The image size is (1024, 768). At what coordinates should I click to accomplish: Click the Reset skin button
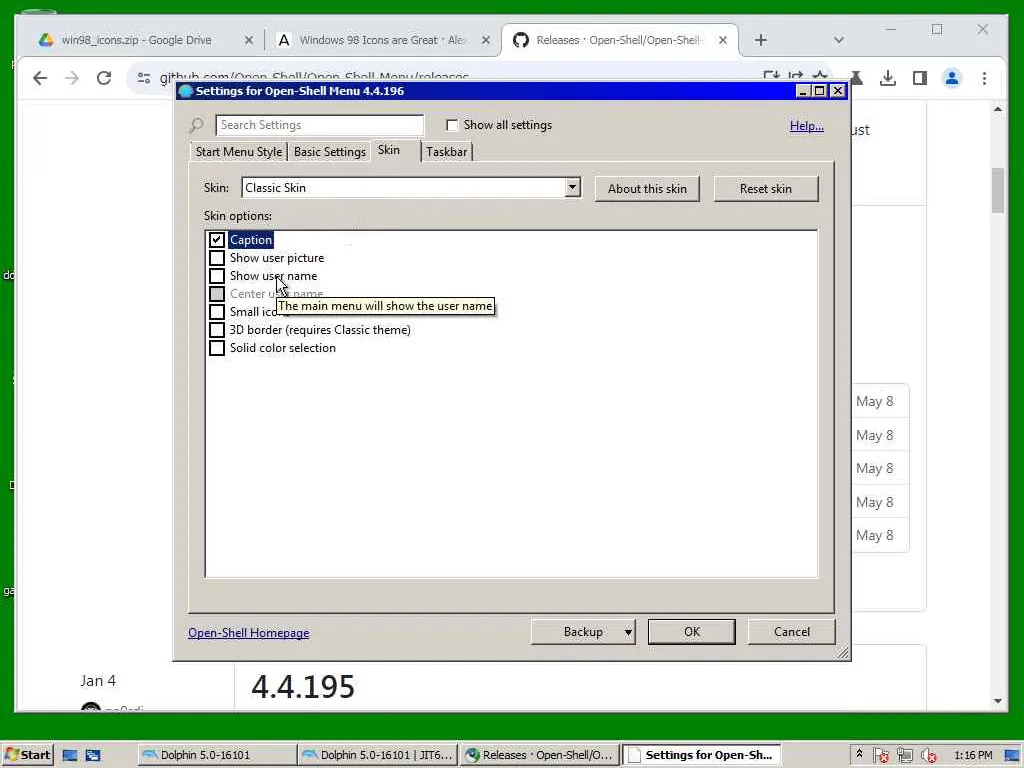pyautogui.click(x=765, y=189)
